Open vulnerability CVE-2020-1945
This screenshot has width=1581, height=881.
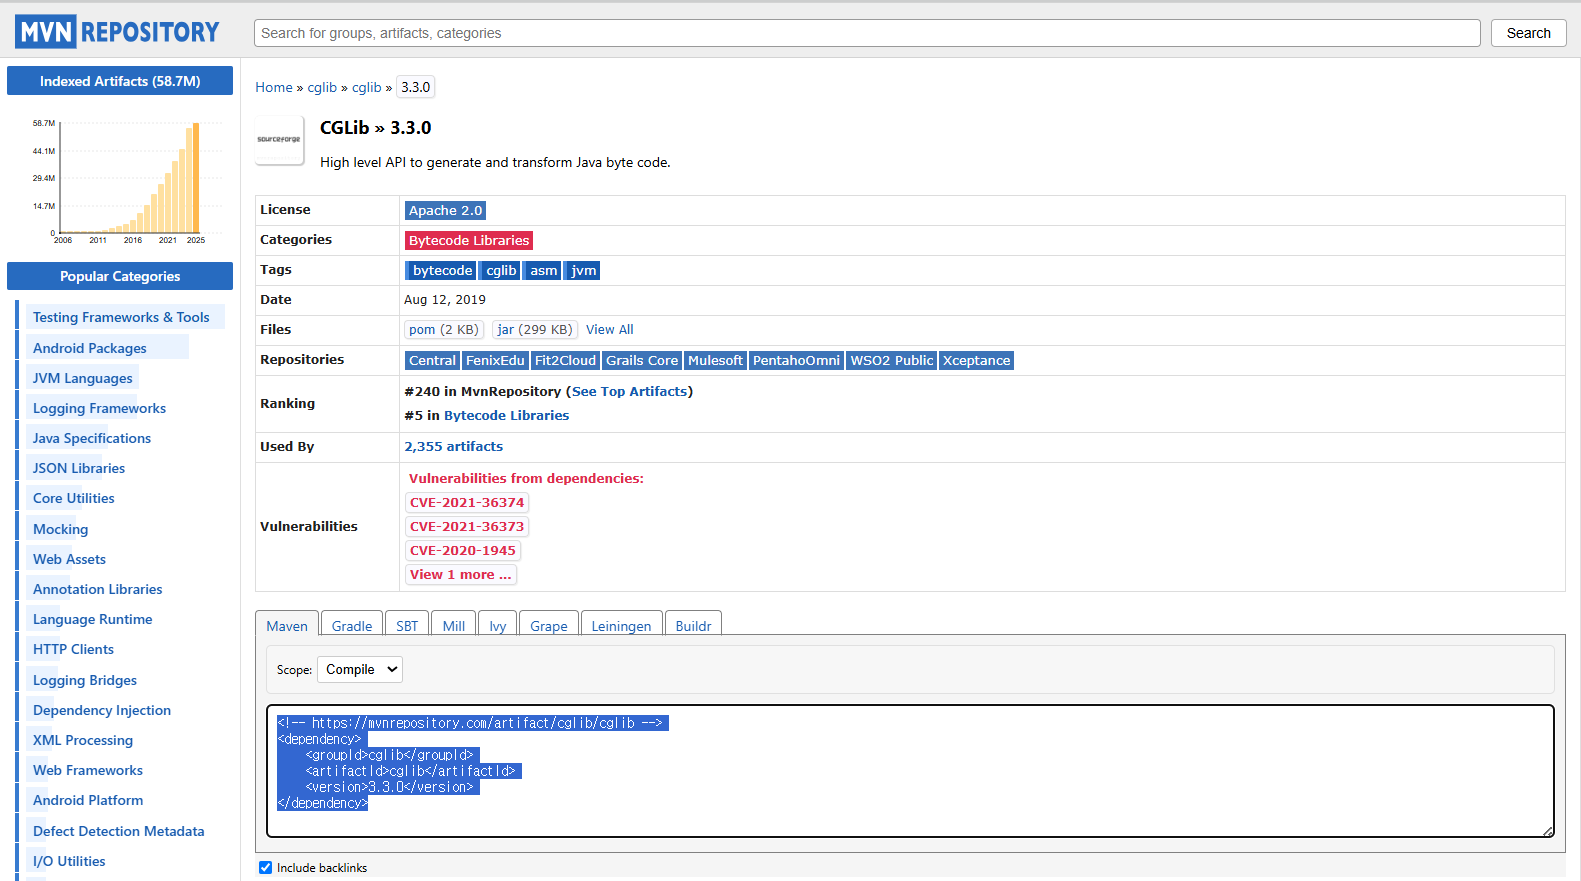point(463,551)
